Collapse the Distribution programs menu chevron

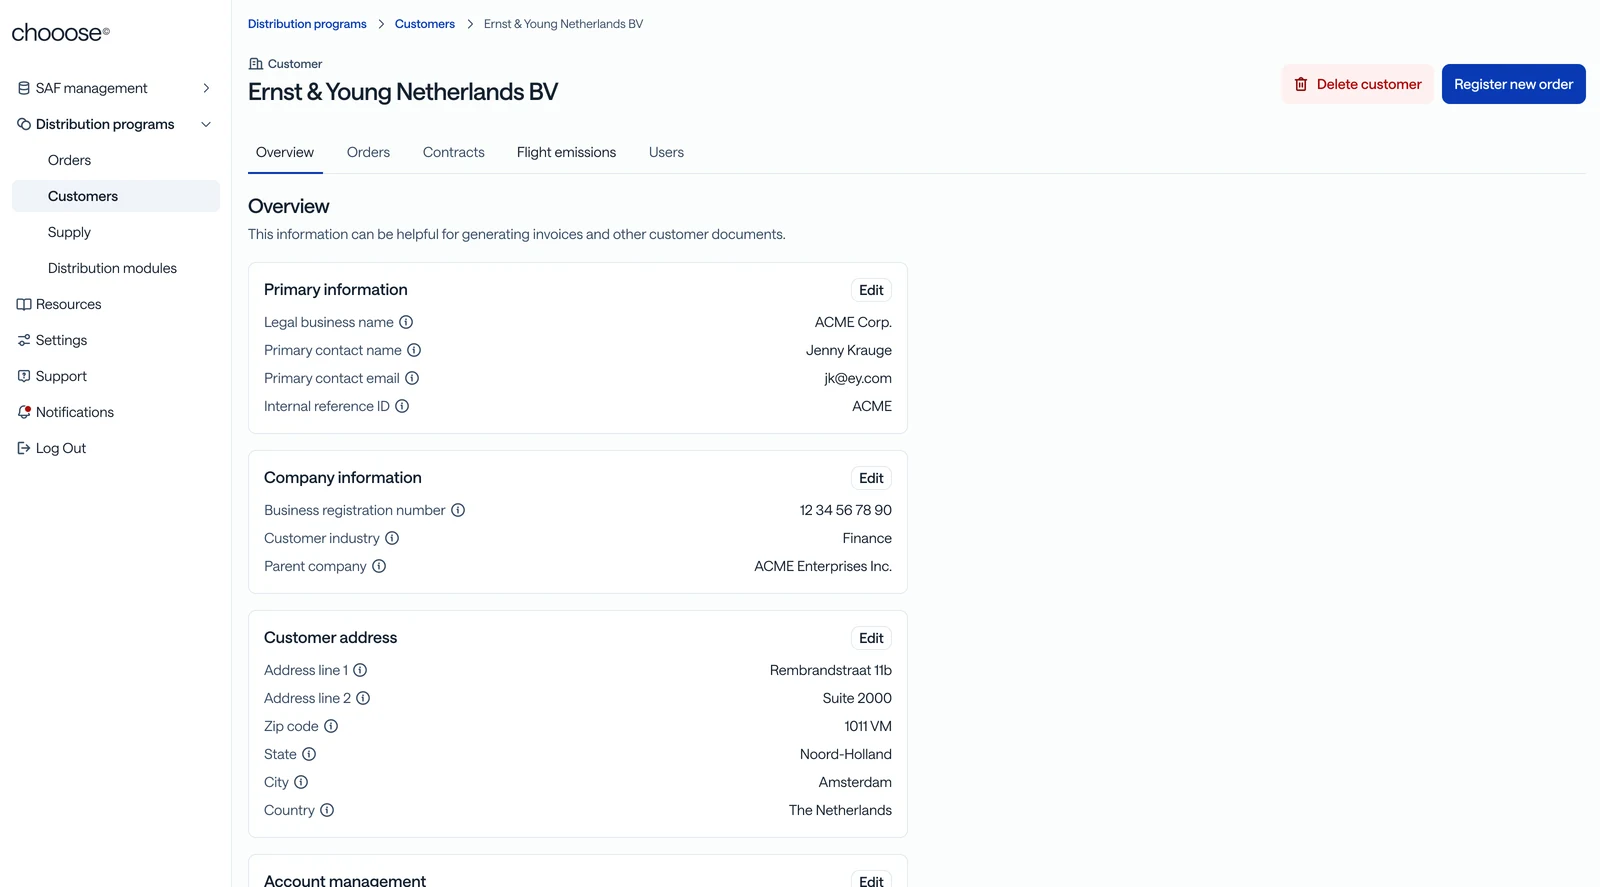[x=206, y=124]
